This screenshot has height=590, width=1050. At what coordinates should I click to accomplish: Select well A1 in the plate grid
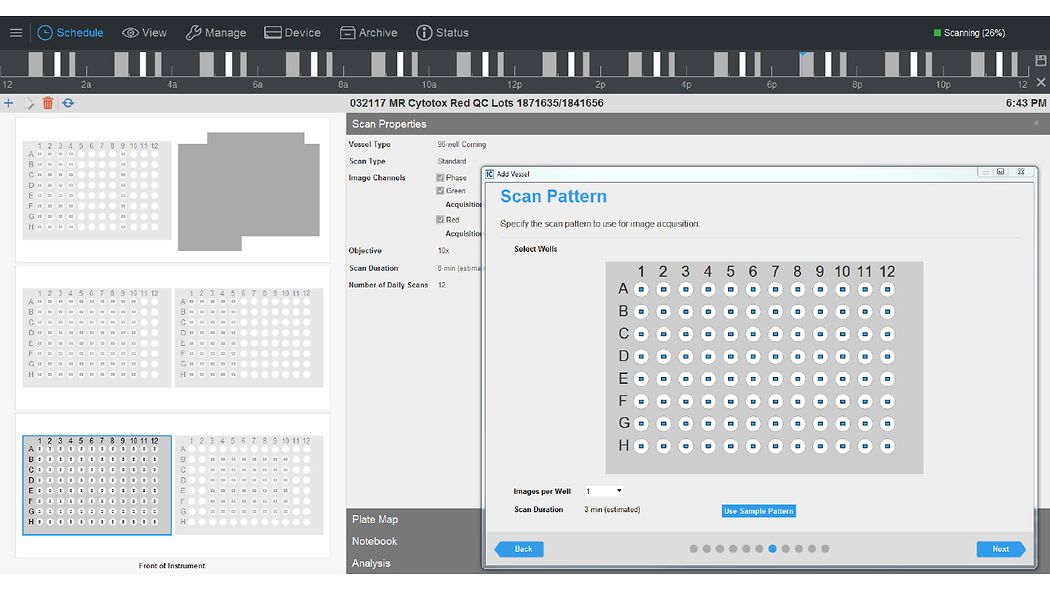(x=642, y=289)
